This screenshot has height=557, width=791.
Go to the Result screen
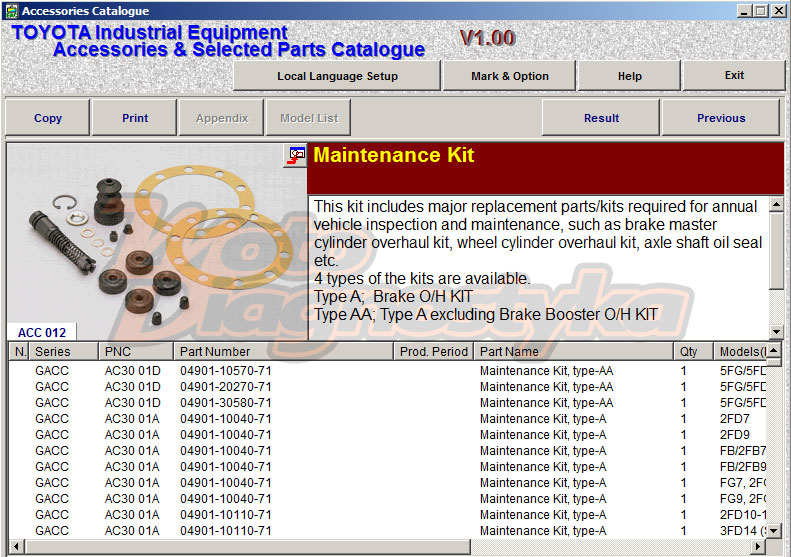601,118
